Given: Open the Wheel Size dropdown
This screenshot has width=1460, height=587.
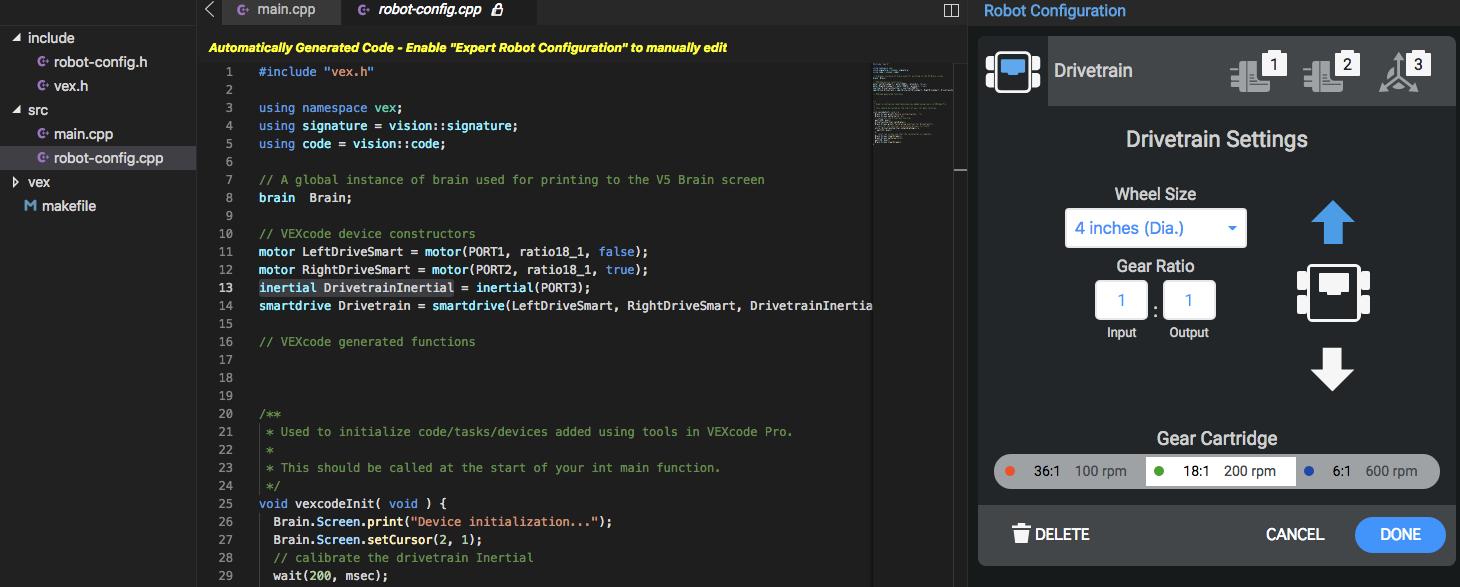Looking at the screenshot, I should tap(1156, 228).
